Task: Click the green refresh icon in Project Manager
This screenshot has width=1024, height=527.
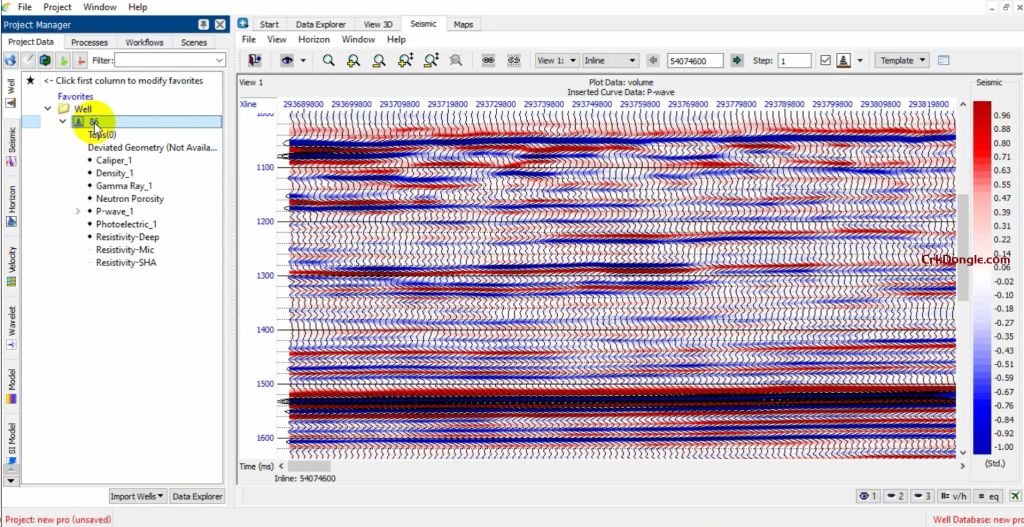Action: pos(45,61)
